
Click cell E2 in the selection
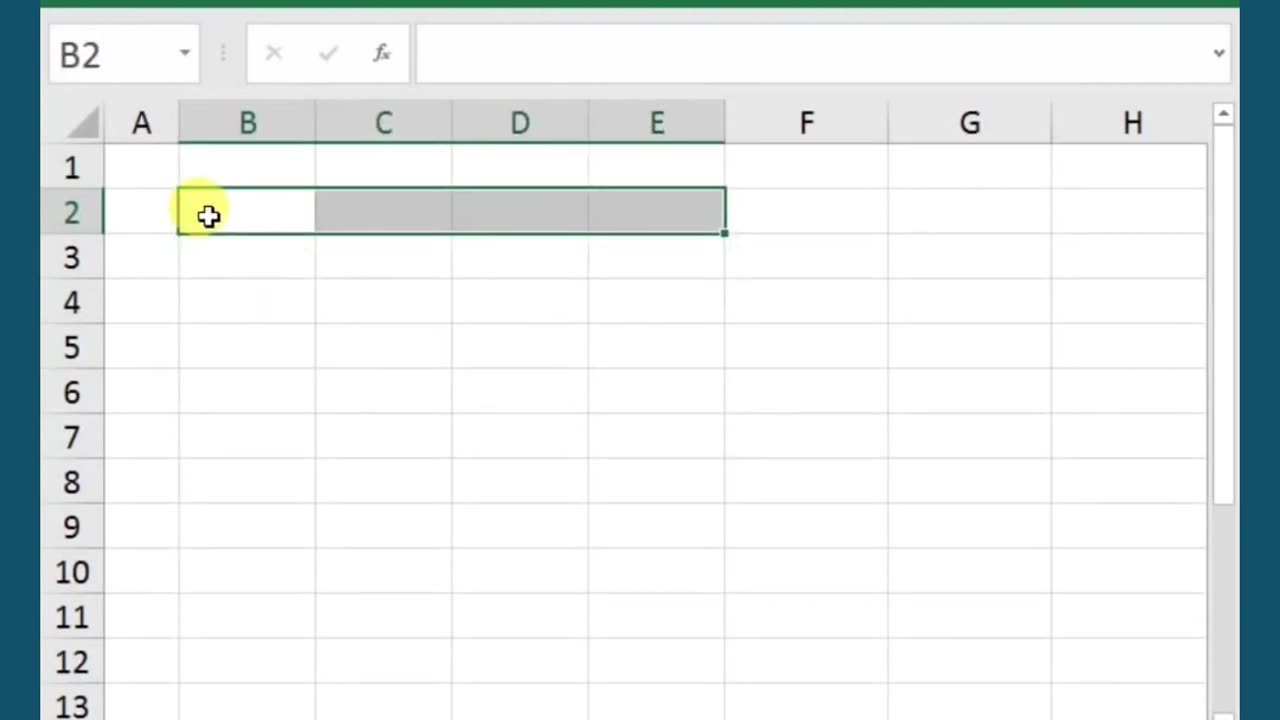pyautogui.click(x=657, y=211)
